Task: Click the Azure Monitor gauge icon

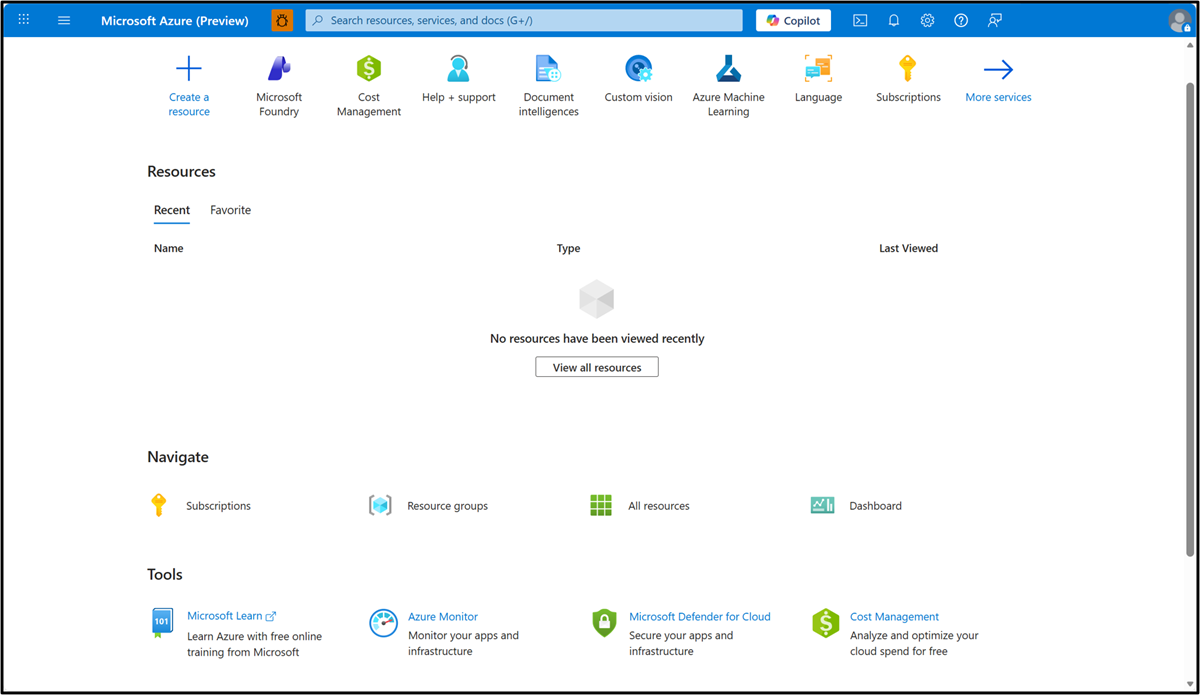Action: [x=383, y=622]
